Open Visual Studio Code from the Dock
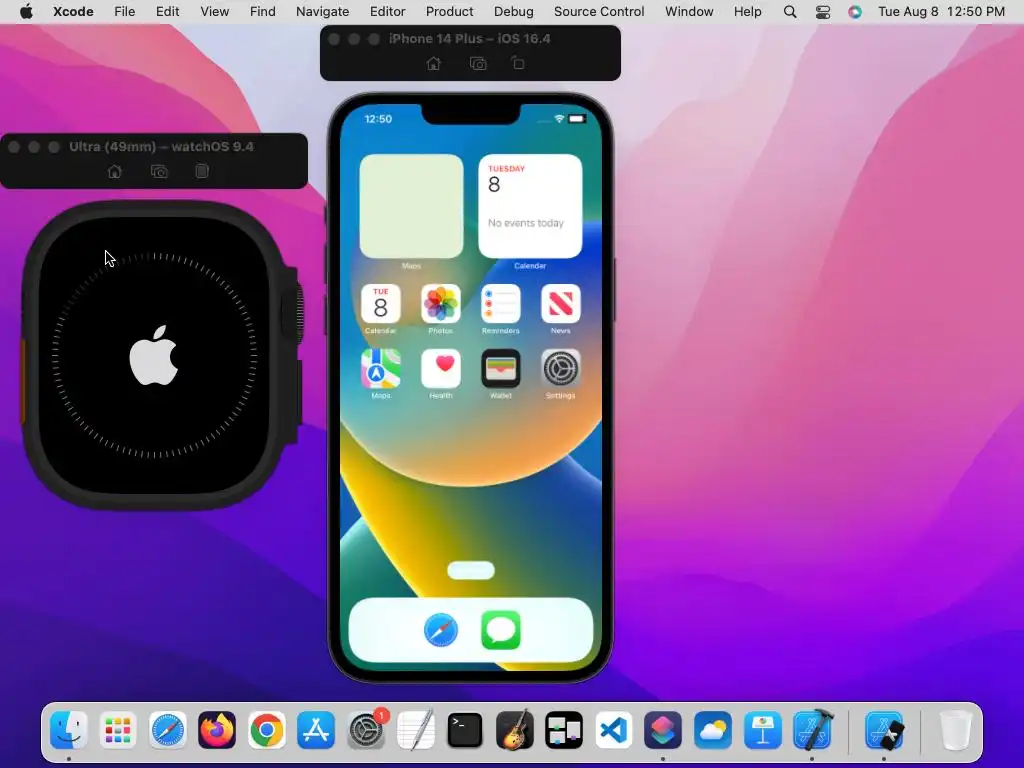The image size is (1024, 768). point(614,729)
